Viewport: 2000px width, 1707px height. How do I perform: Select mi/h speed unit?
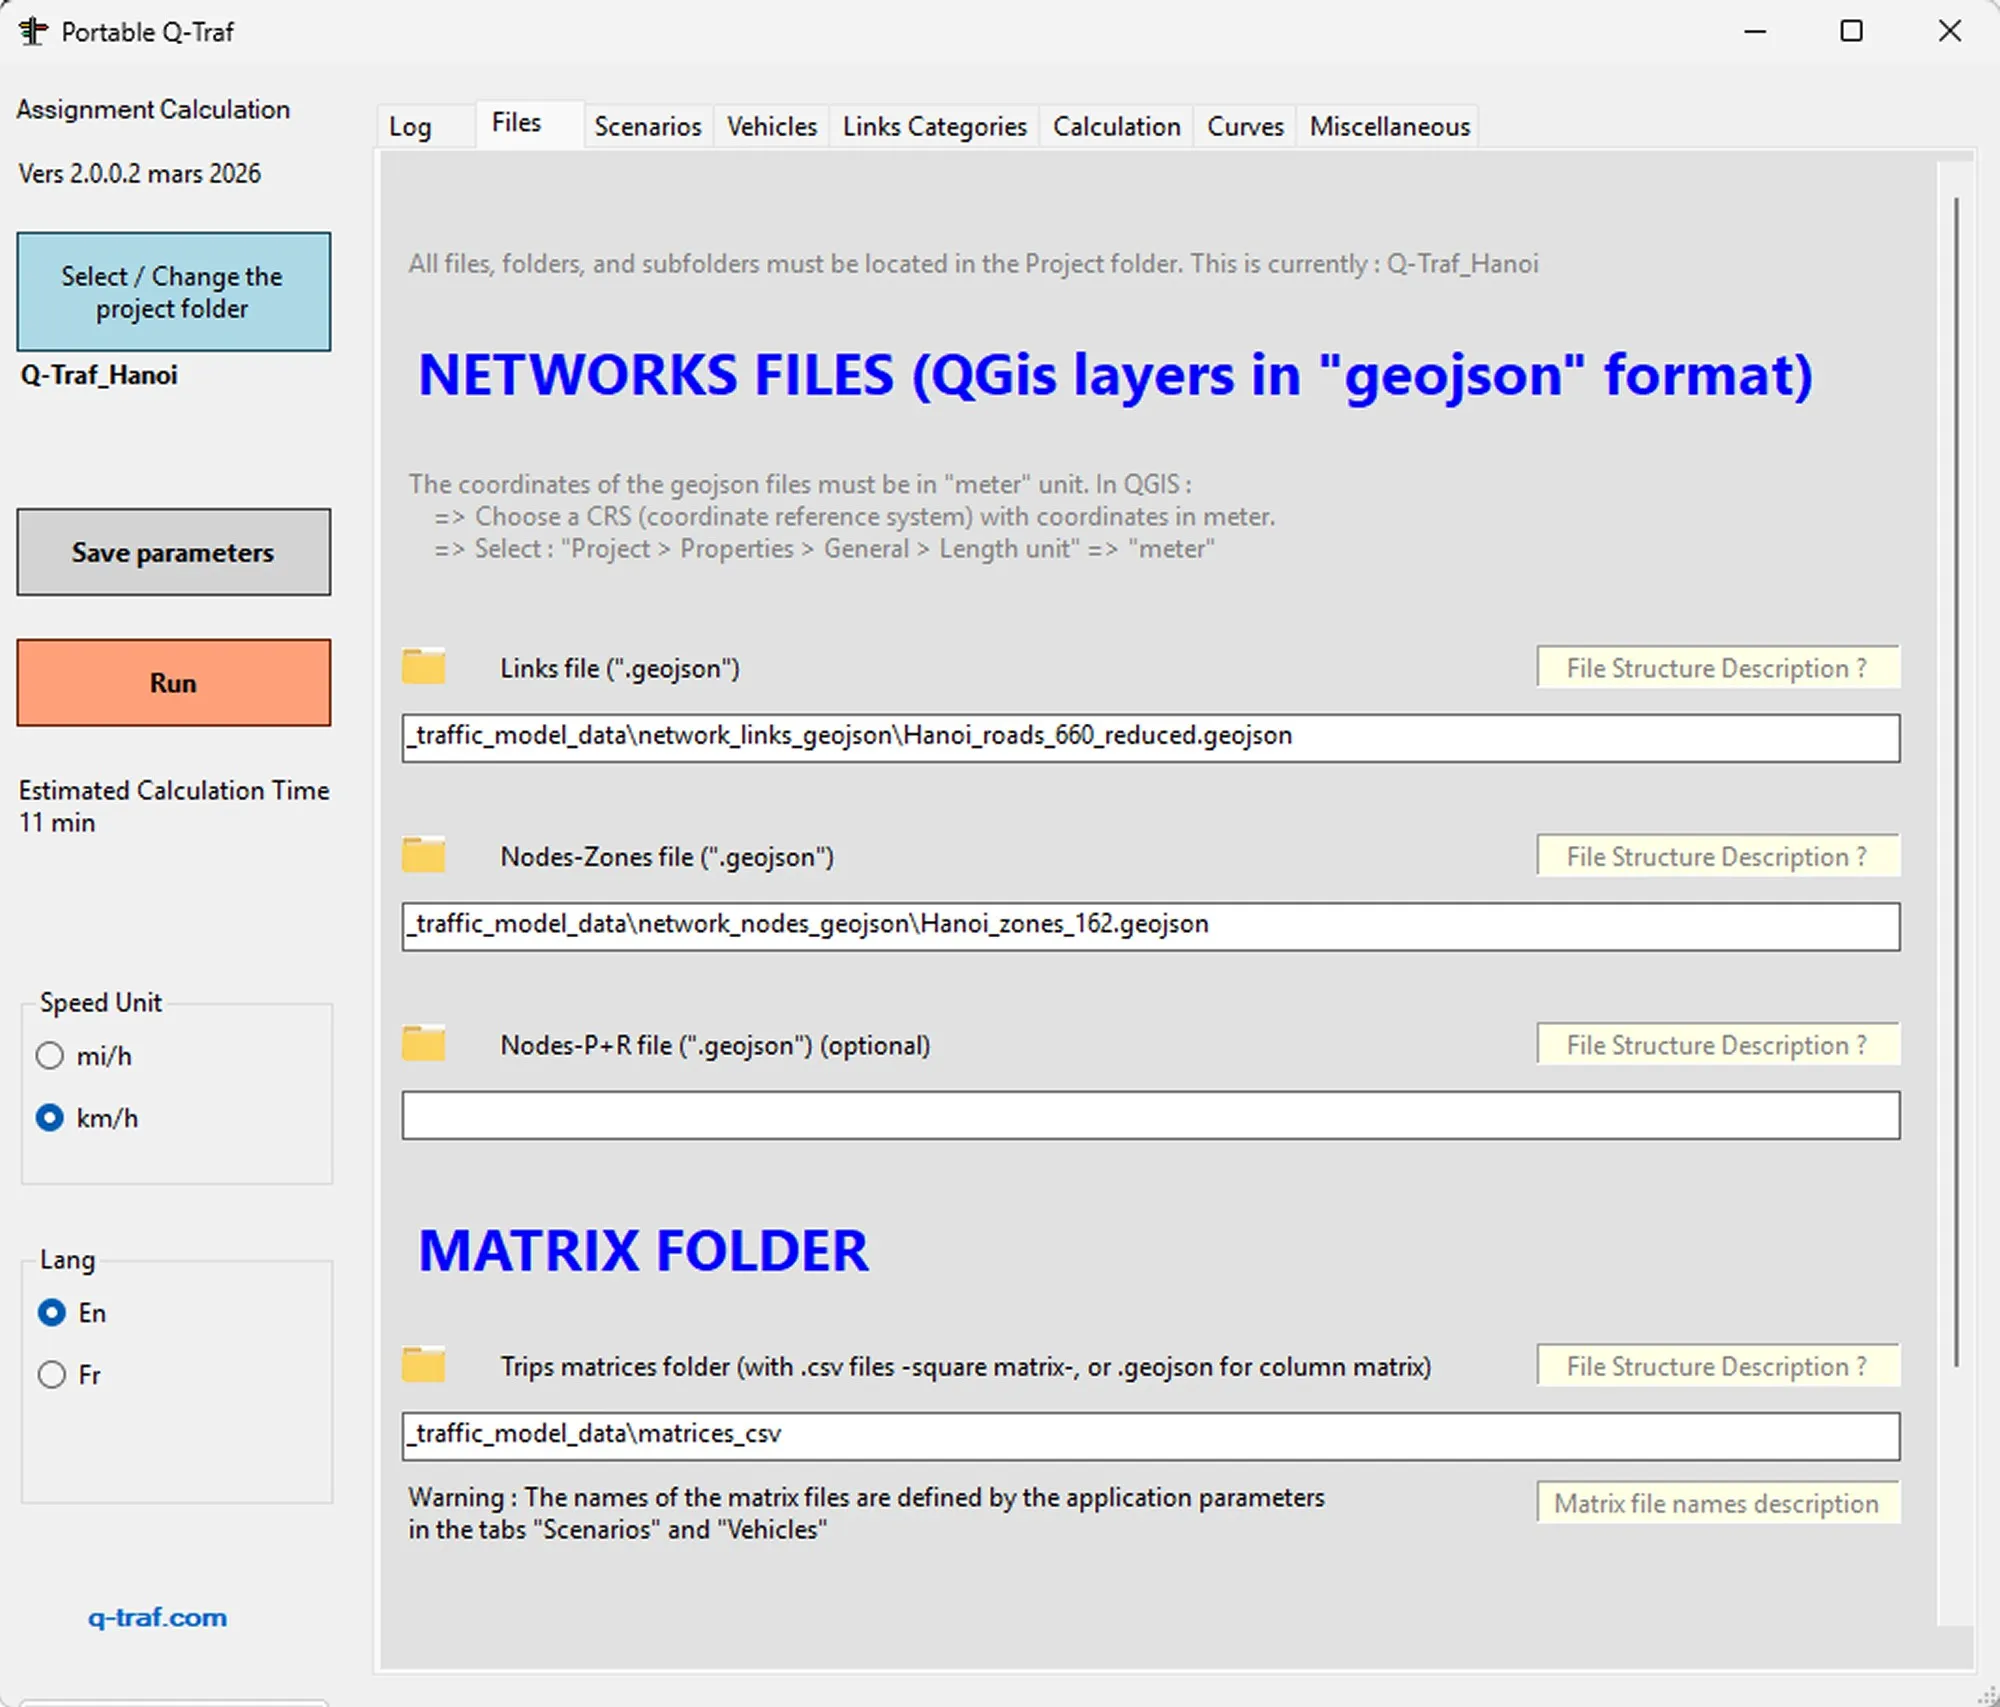click(50, 1055)
